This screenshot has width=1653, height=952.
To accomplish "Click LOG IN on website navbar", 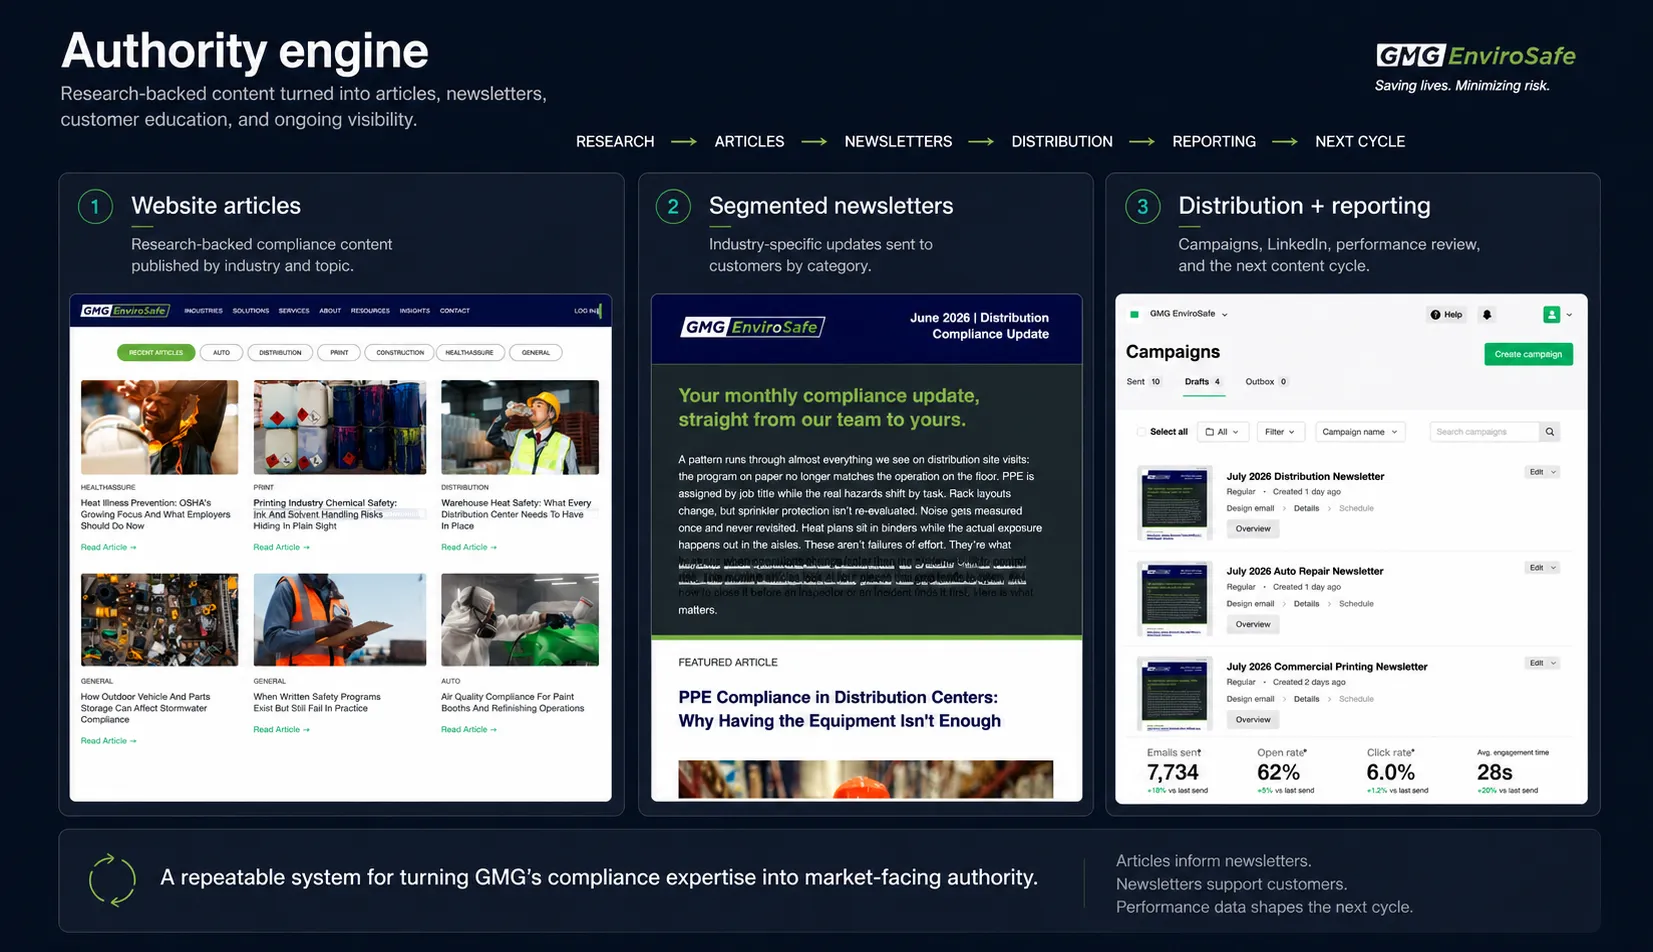I will click(586, 311).
